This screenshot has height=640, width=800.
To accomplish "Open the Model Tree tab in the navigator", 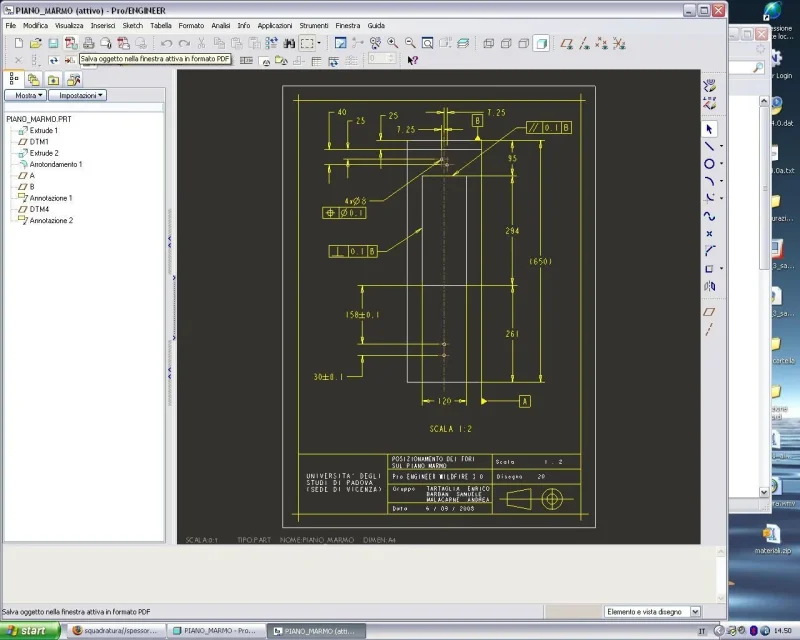I will [x=14, y=79].
